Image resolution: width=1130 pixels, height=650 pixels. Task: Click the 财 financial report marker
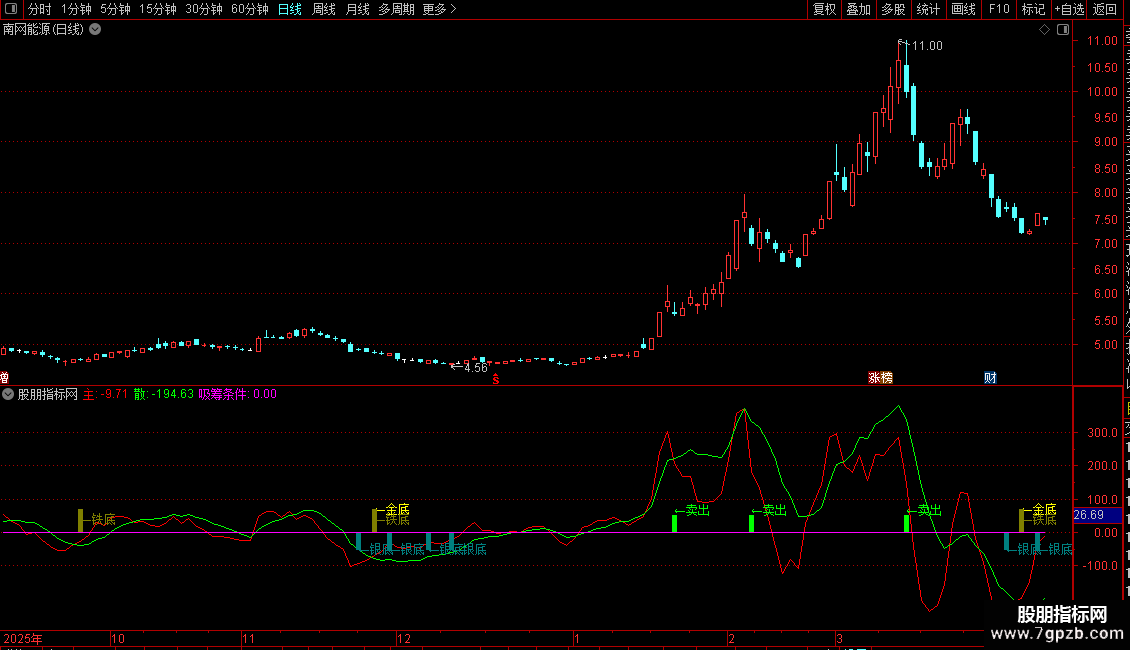coord(990,378)
